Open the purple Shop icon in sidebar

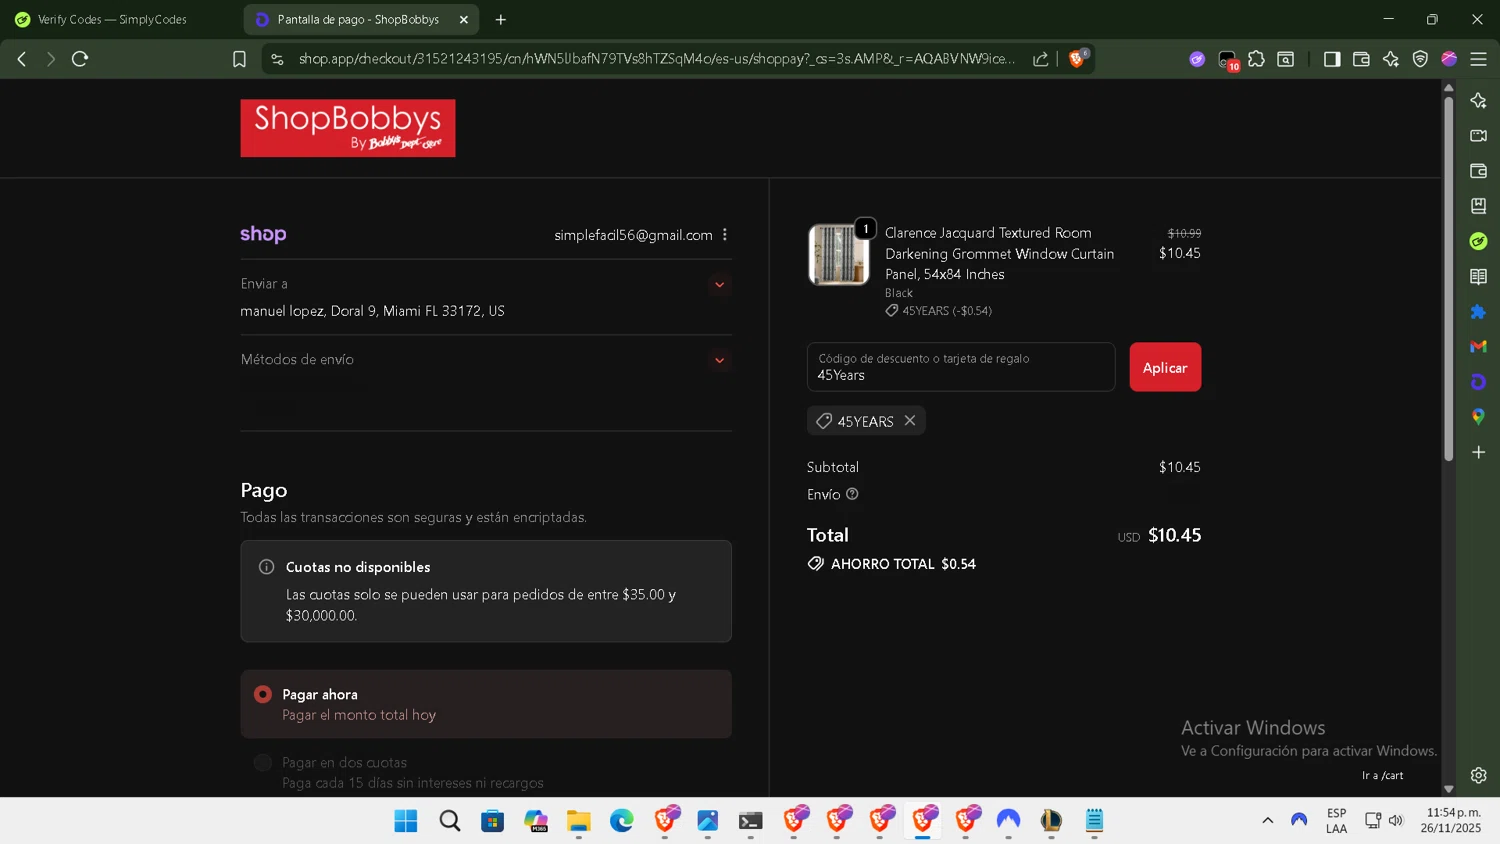pyautogui.click(x=1479, y=382)
